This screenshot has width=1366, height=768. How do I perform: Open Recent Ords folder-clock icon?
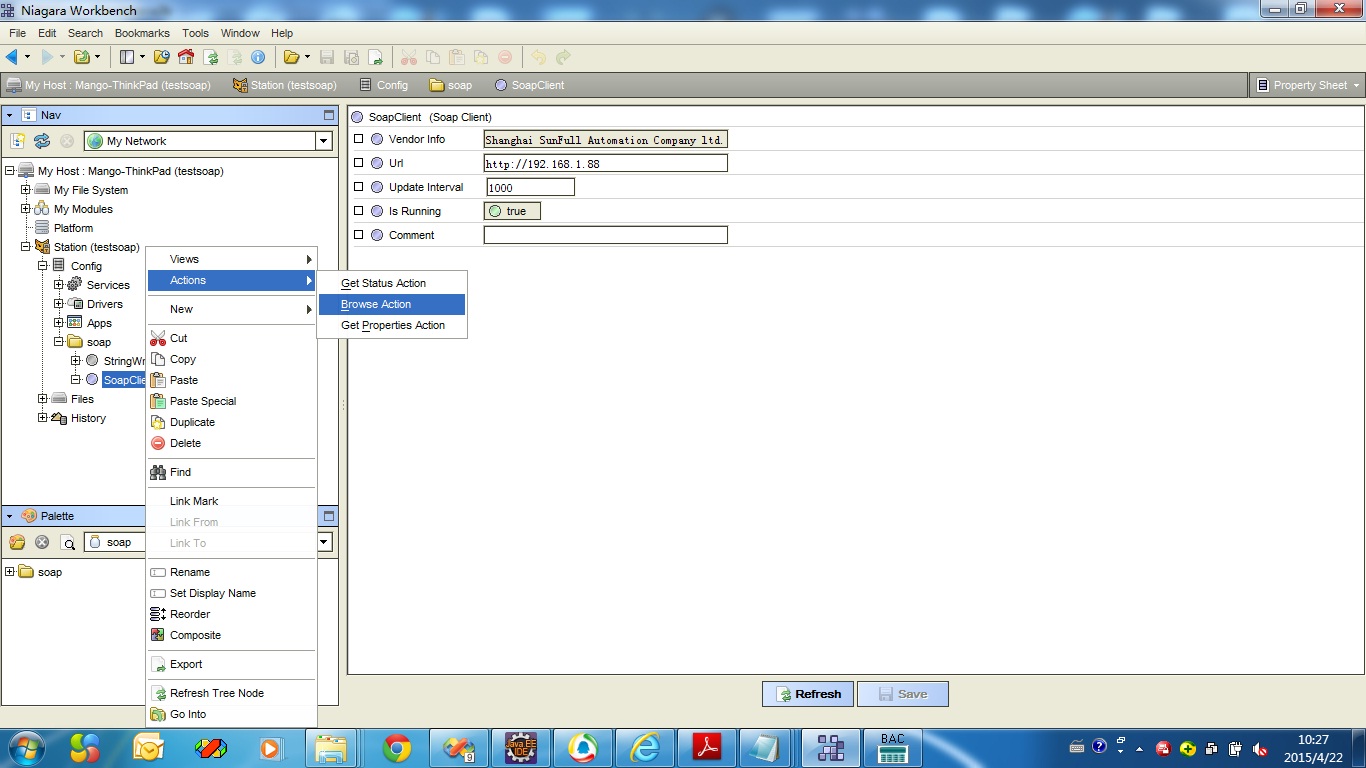162,57
